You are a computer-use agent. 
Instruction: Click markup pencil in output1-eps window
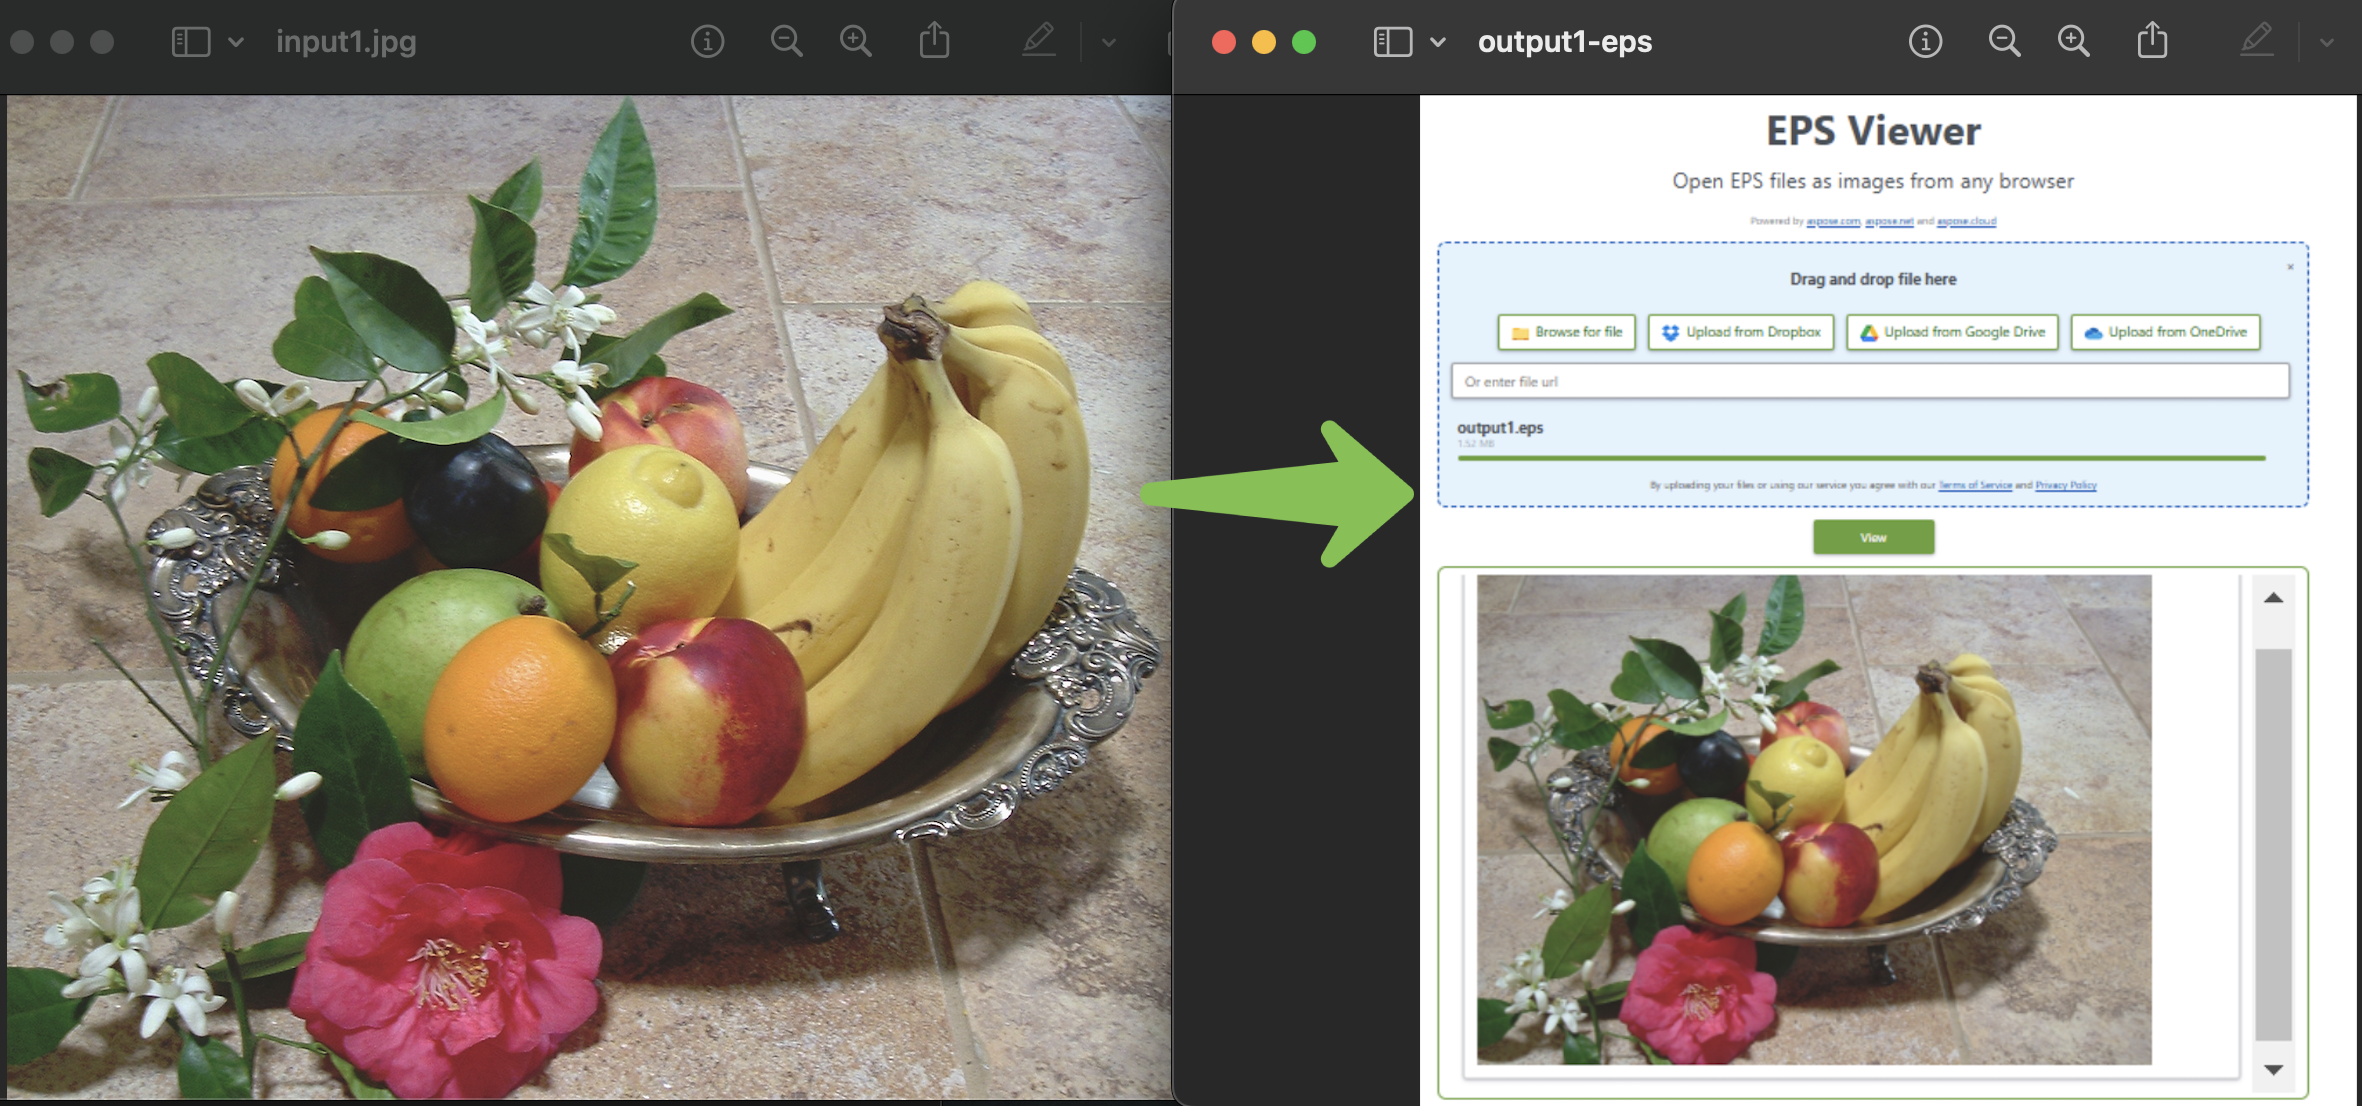coord(2256,41)
